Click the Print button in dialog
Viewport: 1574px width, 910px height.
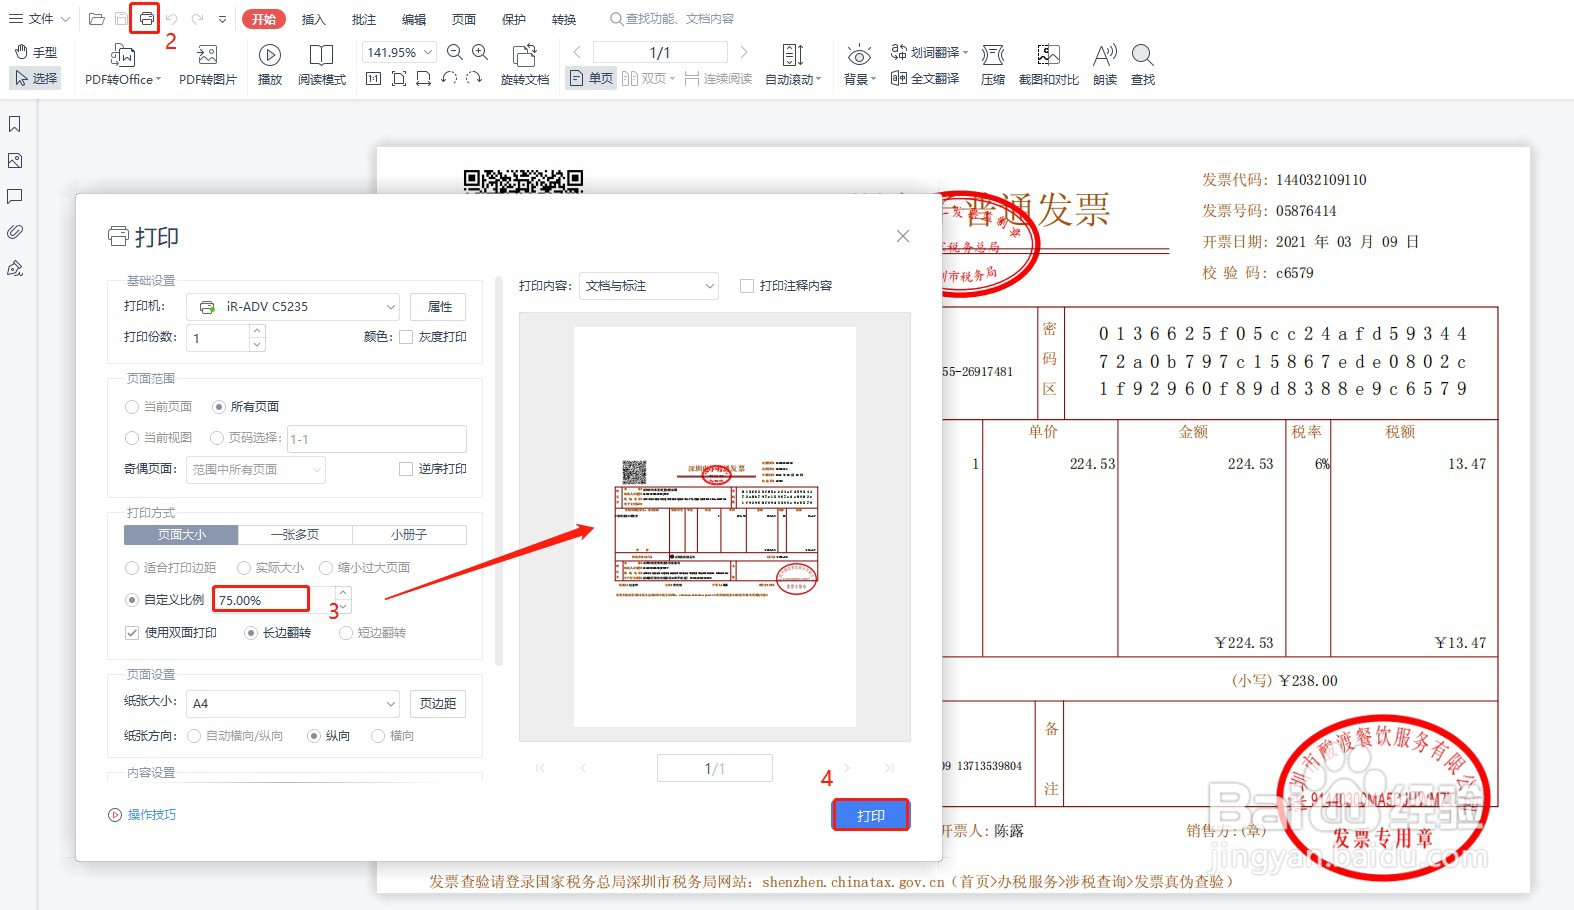coord(871,816)
